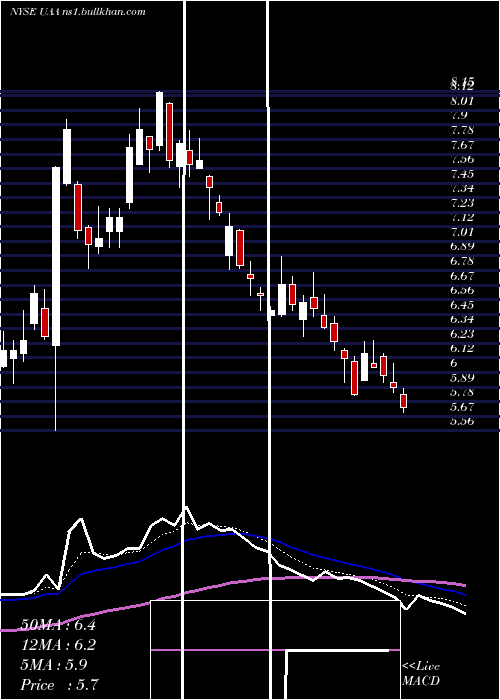Select the last red candlestick near 5.67
Viewport: 500px width, 700px height.
tap(404, 400)
